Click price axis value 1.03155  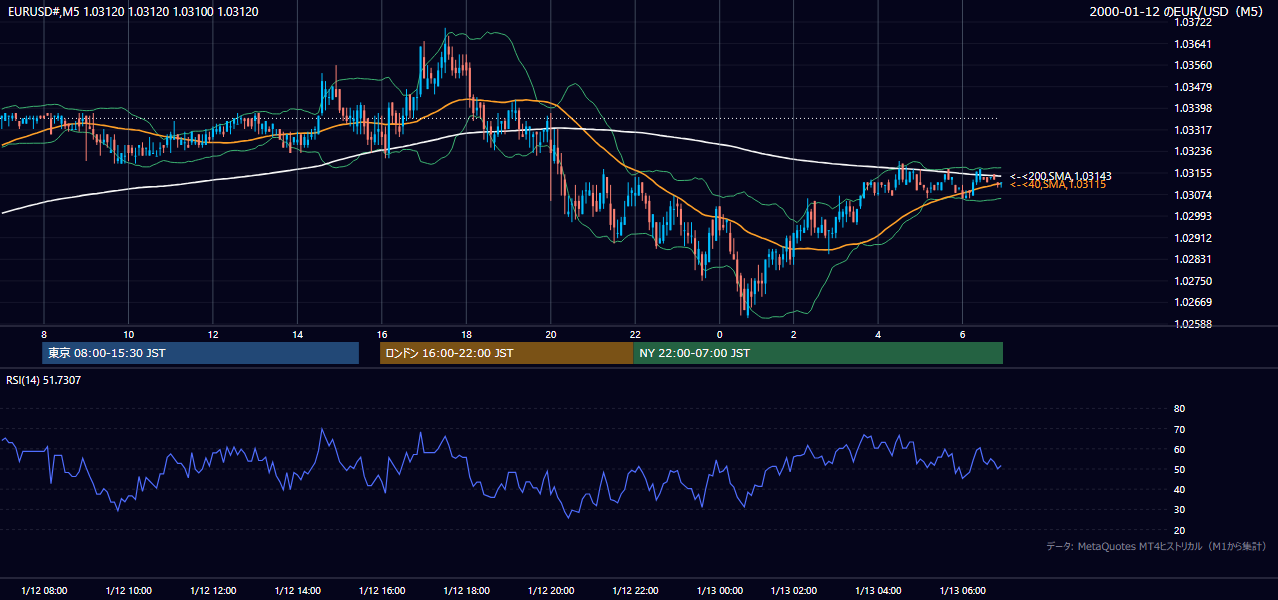1193,173
